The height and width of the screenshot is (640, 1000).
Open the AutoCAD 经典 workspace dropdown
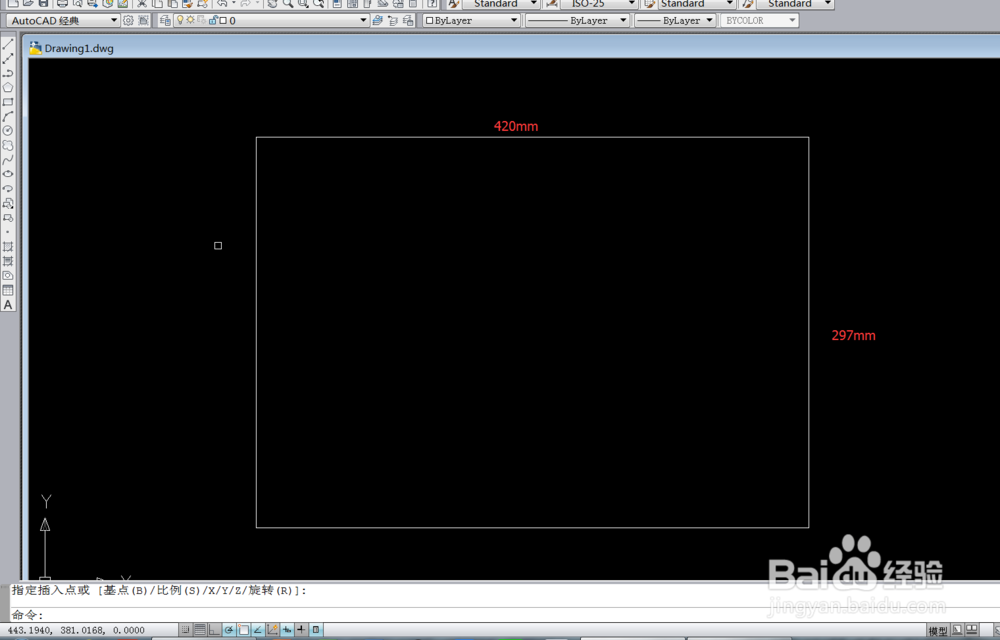(114, 20)
